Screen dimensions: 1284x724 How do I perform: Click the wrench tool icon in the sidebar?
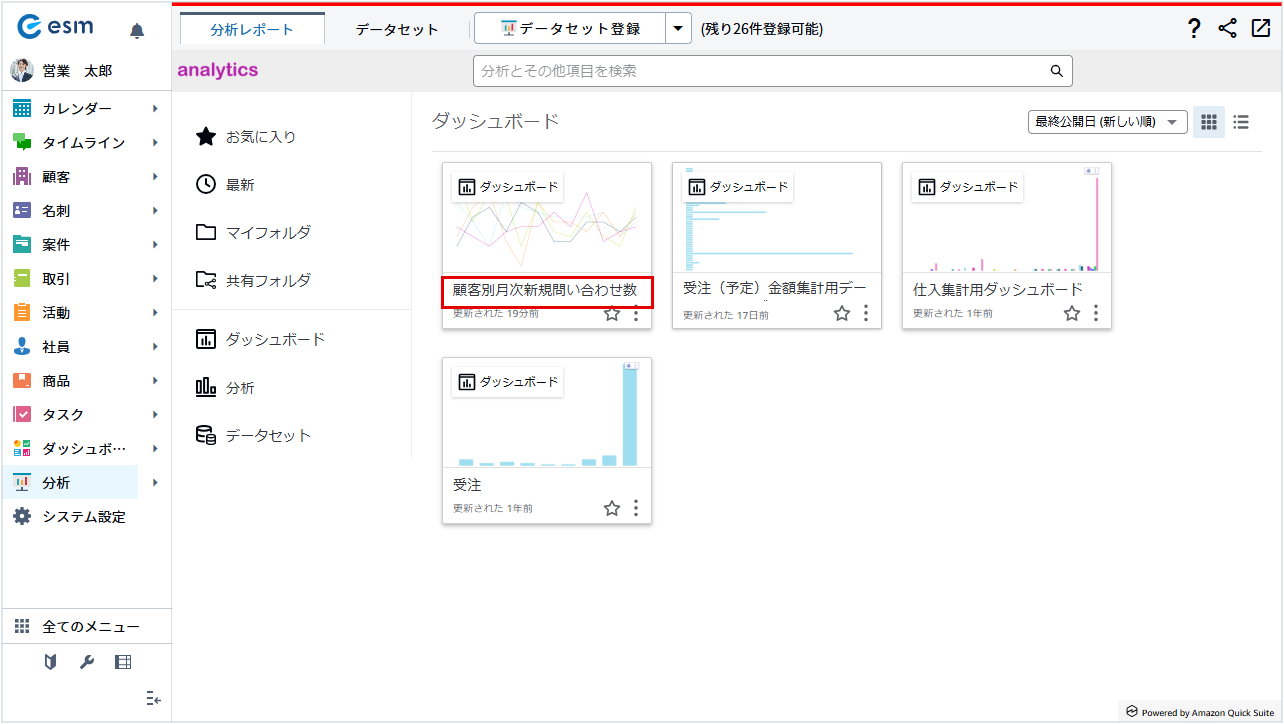(86, 662)
